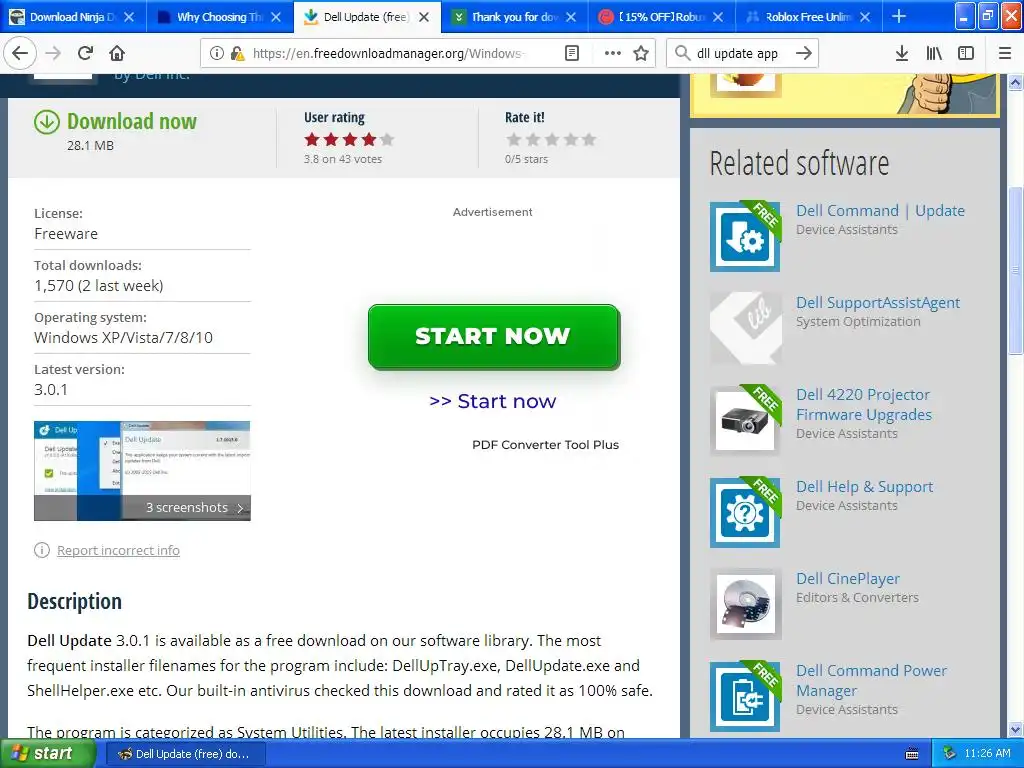Open the 3 screenshots thumbnail

(142, 471)
